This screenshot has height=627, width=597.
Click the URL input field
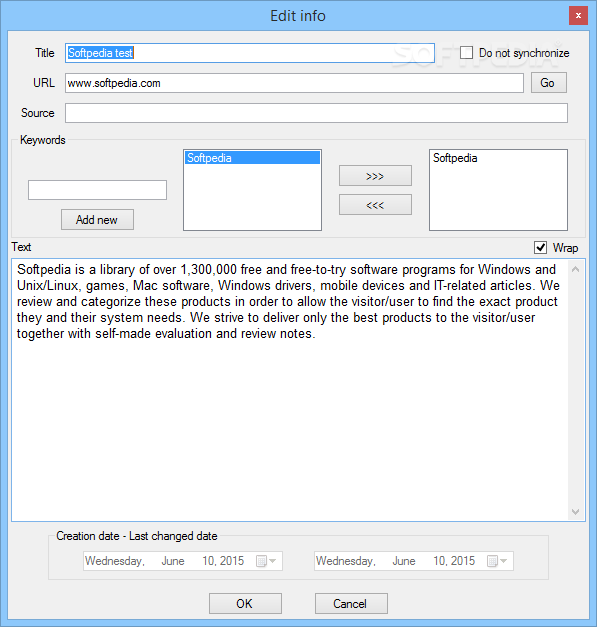tap(294, 83)
